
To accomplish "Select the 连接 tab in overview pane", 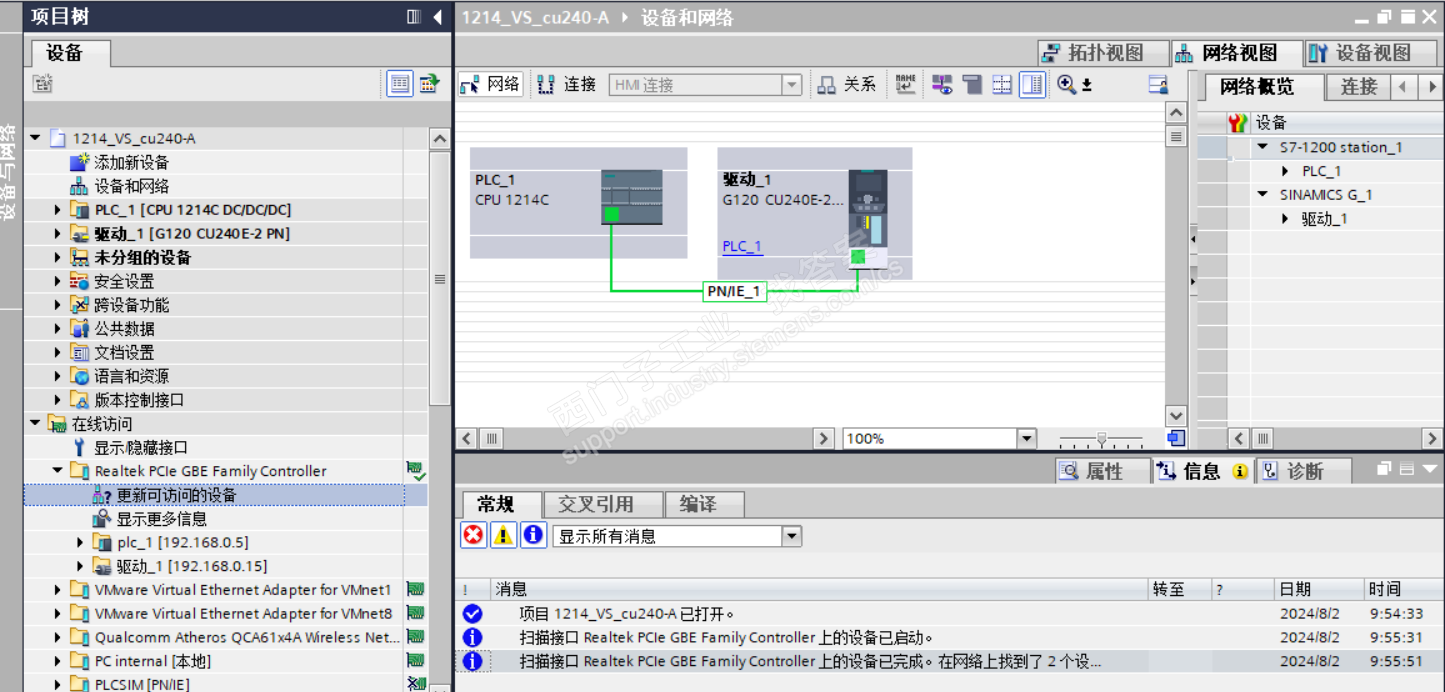I will point(1358,87).
